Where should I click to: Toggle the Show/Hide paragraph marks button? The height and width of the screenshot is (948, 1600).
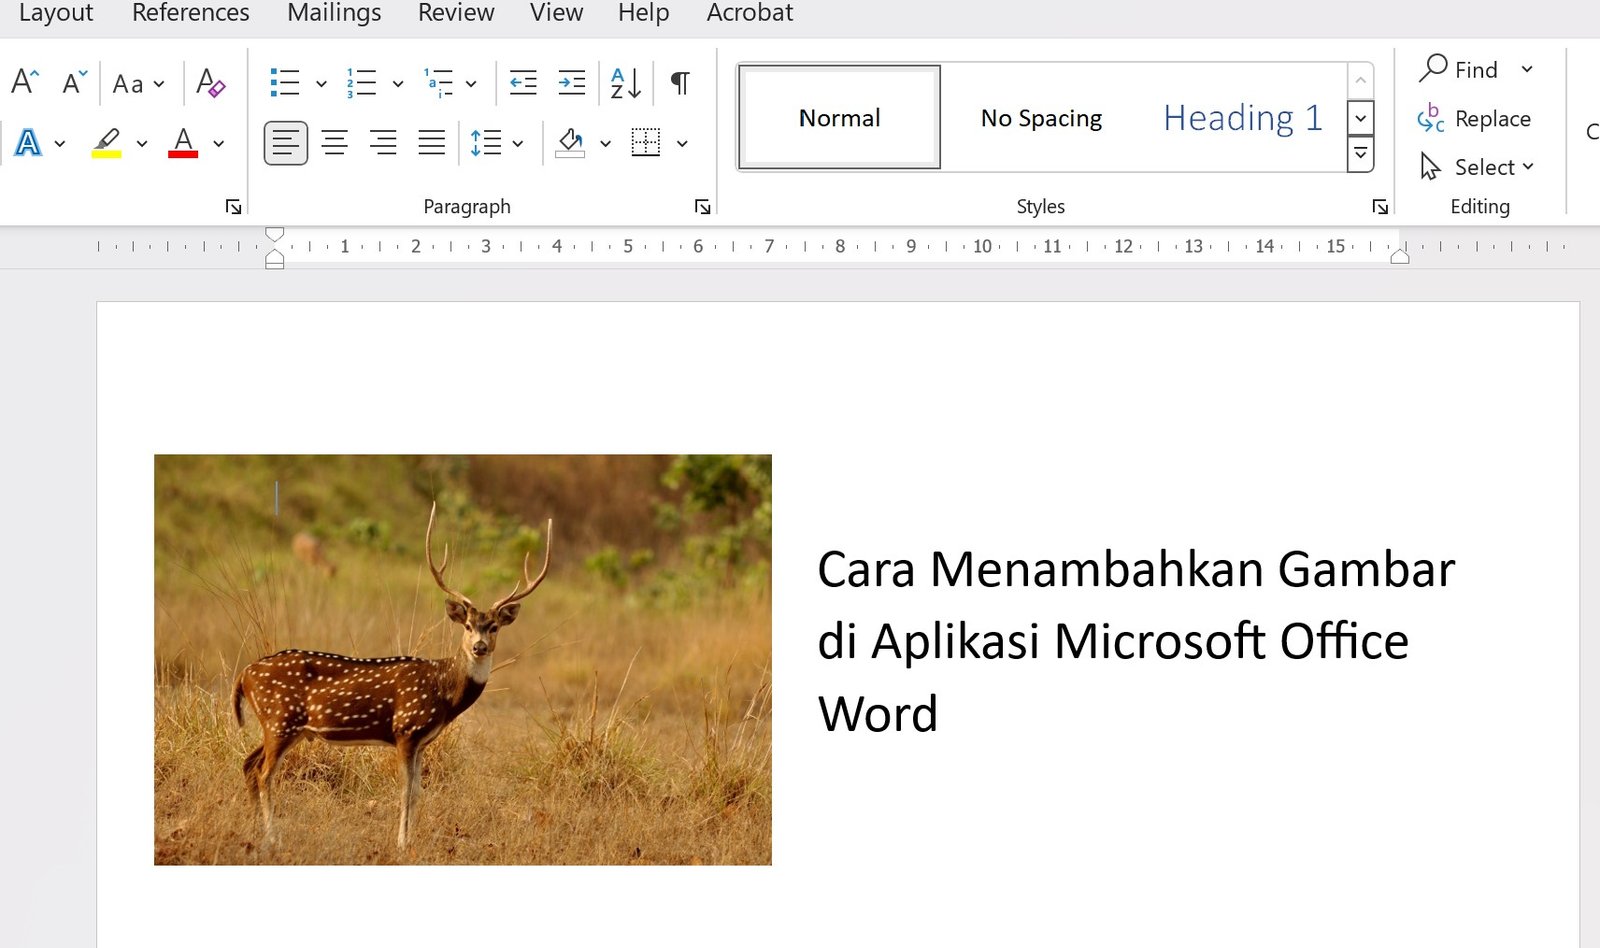680,83
